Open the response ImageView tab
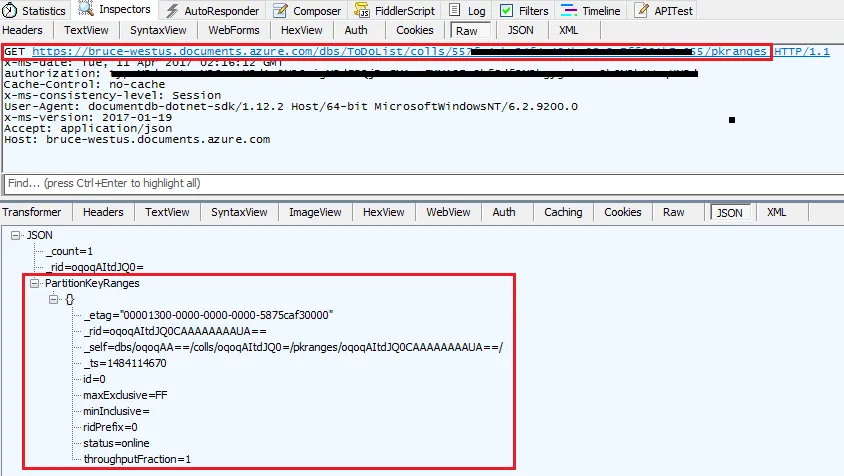 click(315, 212)
